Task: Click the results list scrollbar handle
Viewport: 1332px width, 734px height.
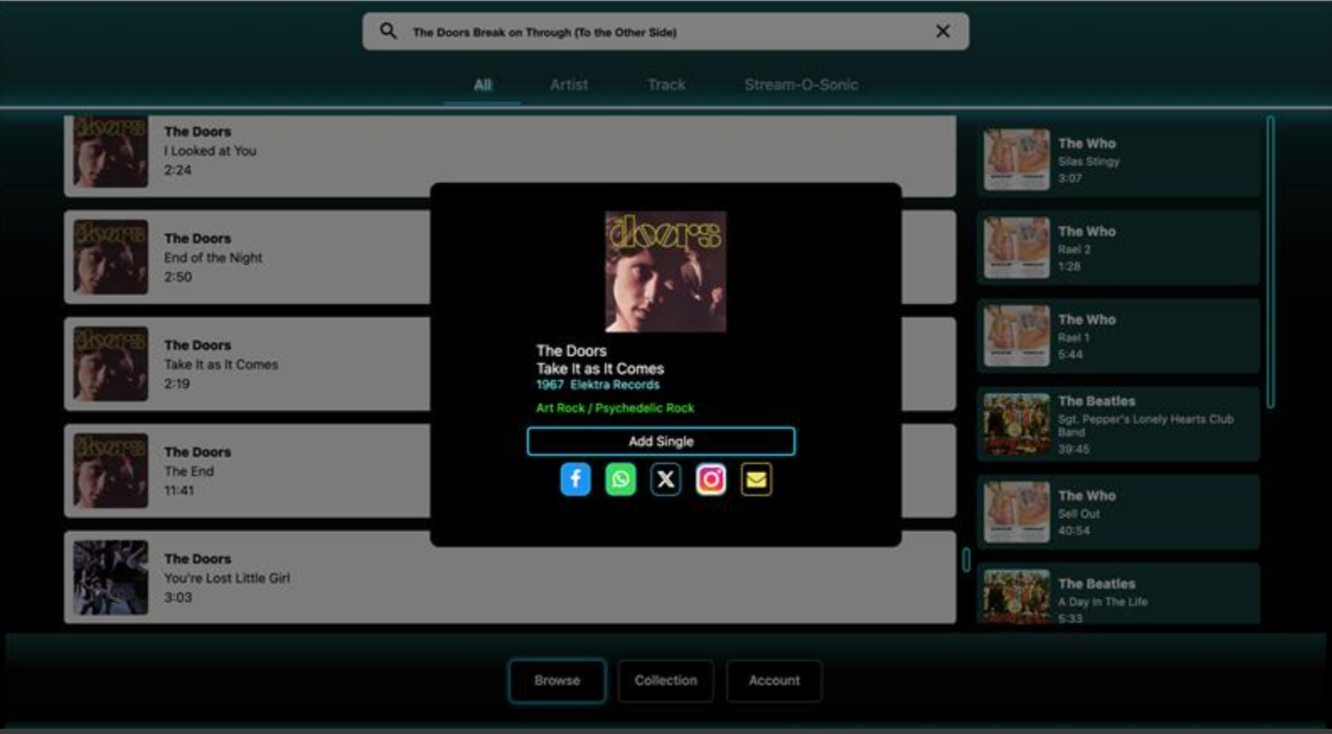Action: coord(966,560)
